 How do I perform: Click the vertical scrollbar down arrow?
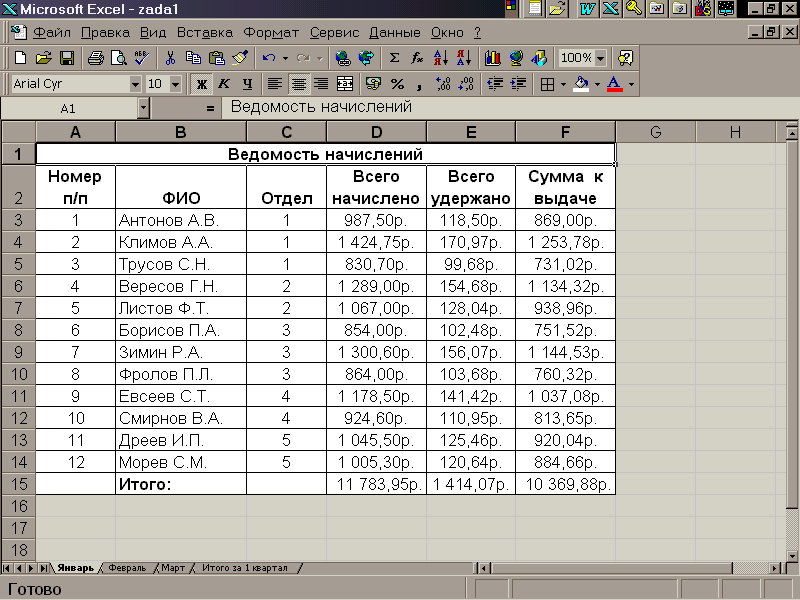[792, 556]
